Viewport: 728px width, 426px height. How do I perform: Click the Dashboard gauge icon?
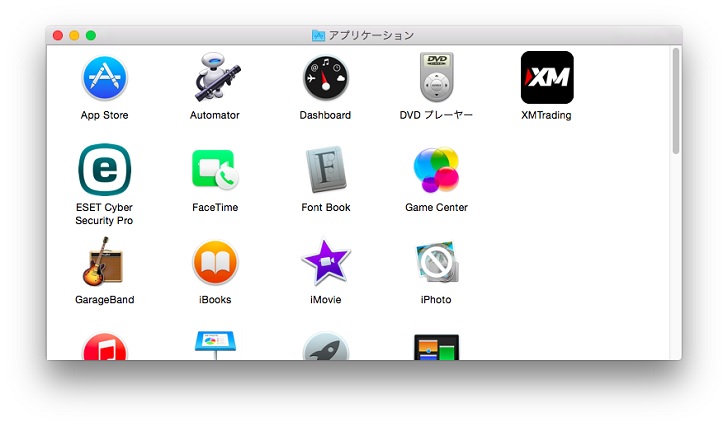tap(325, 77)
